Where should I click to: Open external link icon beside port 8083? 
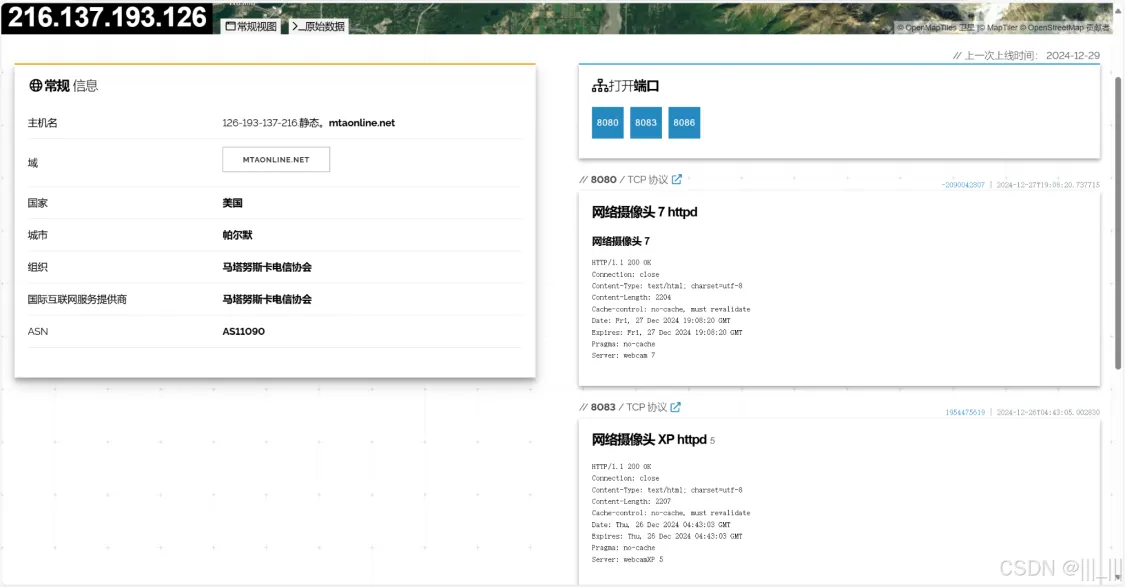(676, 407)
